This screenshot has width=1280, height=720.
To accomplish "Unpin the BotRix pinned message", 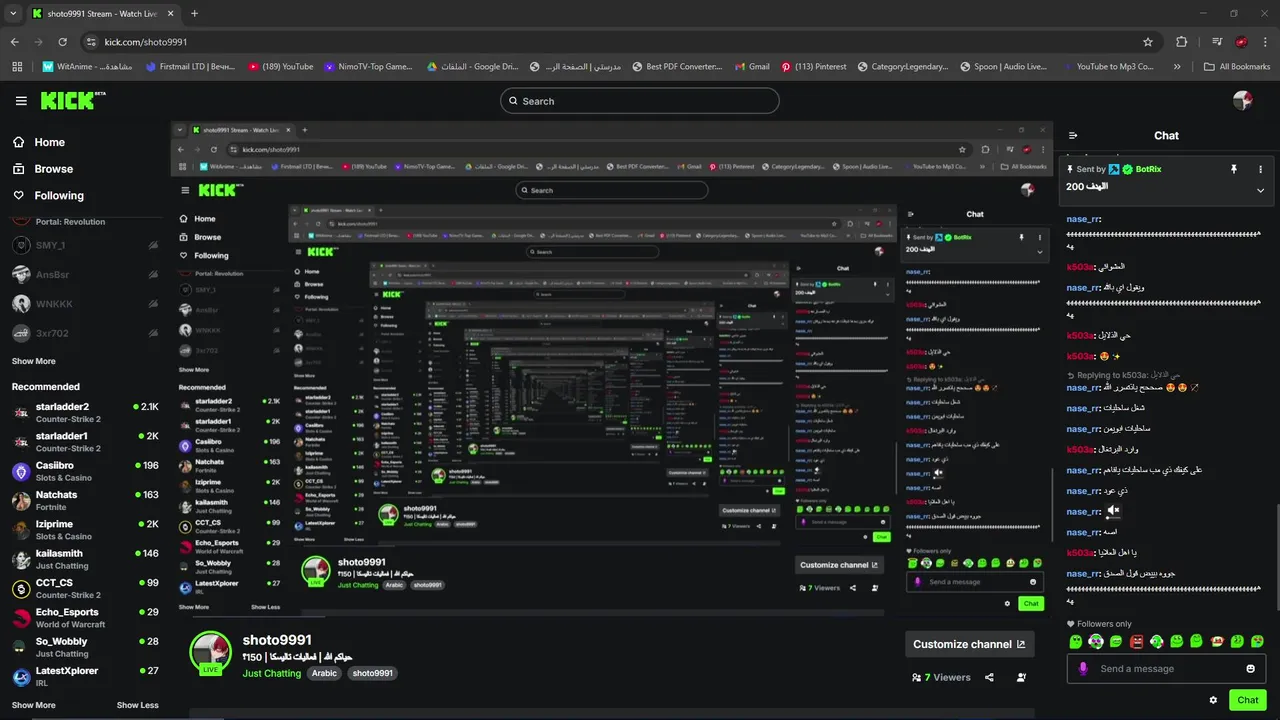I will pos(1234,170).
